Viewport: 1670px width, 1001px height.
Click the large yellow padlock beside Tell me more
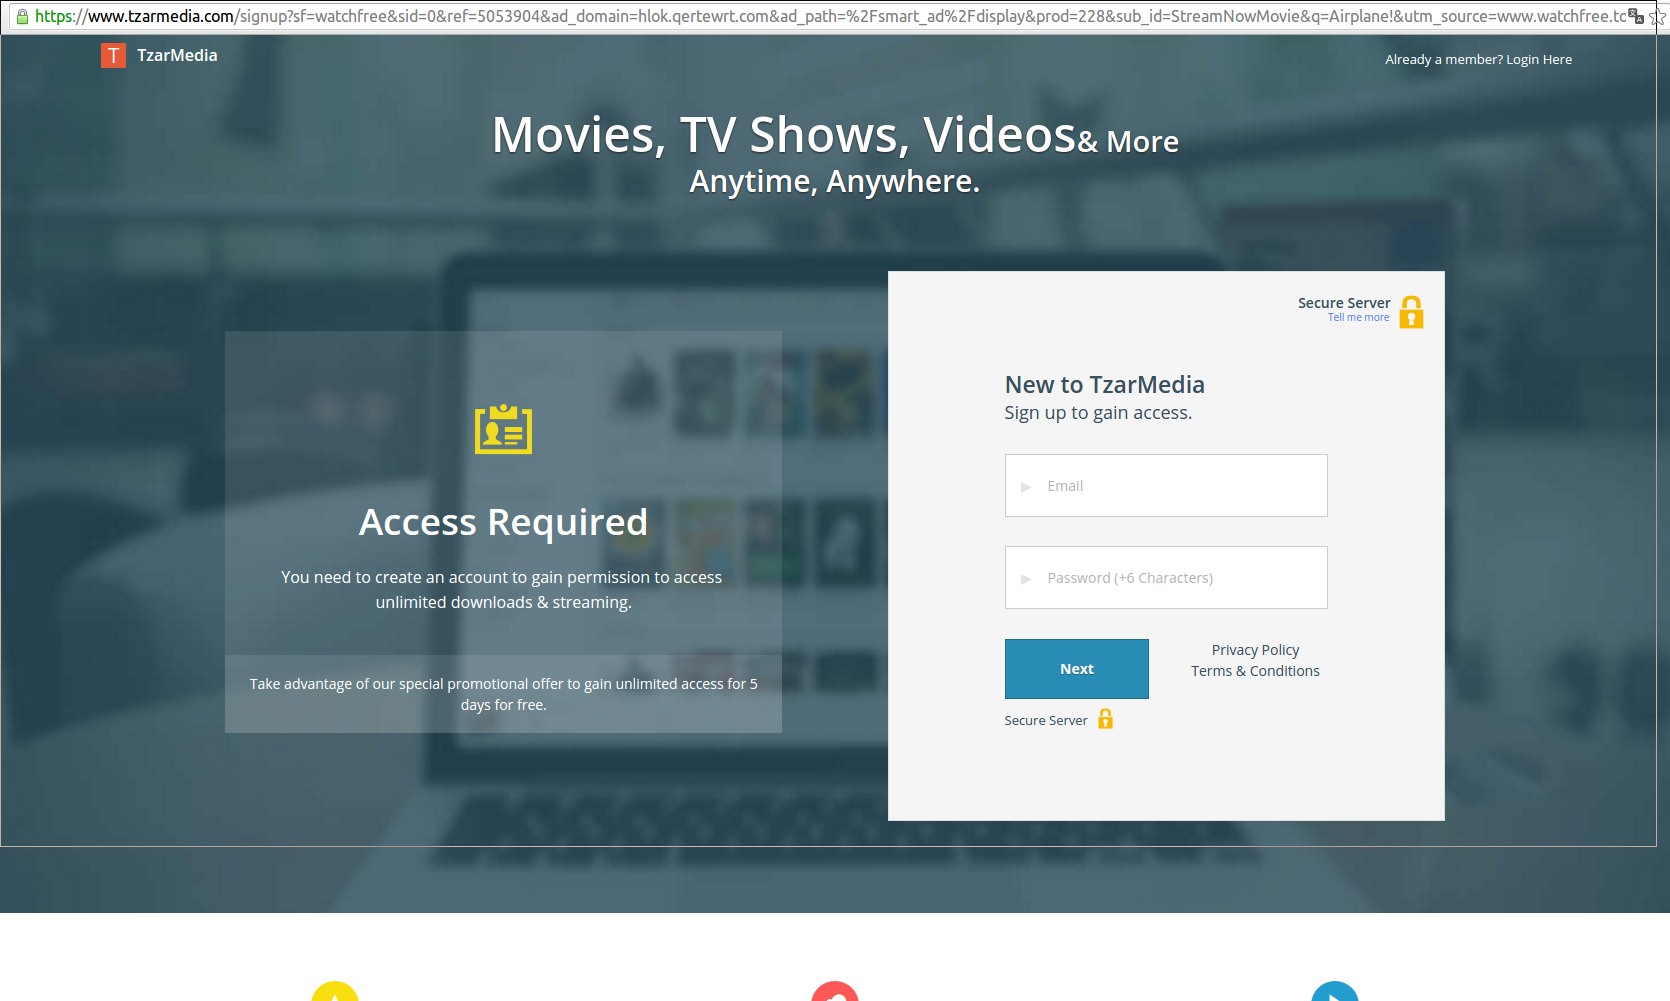pos(1411,311)
